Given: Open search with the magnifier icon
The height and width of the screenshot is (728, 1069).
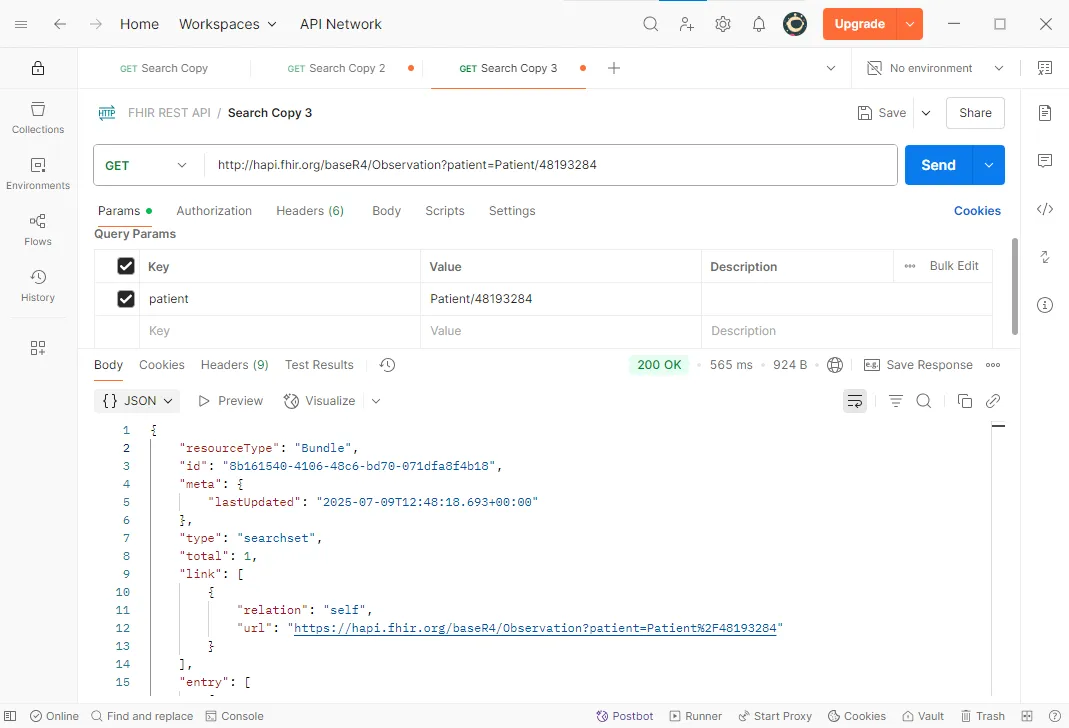Looking at the screenshot, I should tap(650, 24).
